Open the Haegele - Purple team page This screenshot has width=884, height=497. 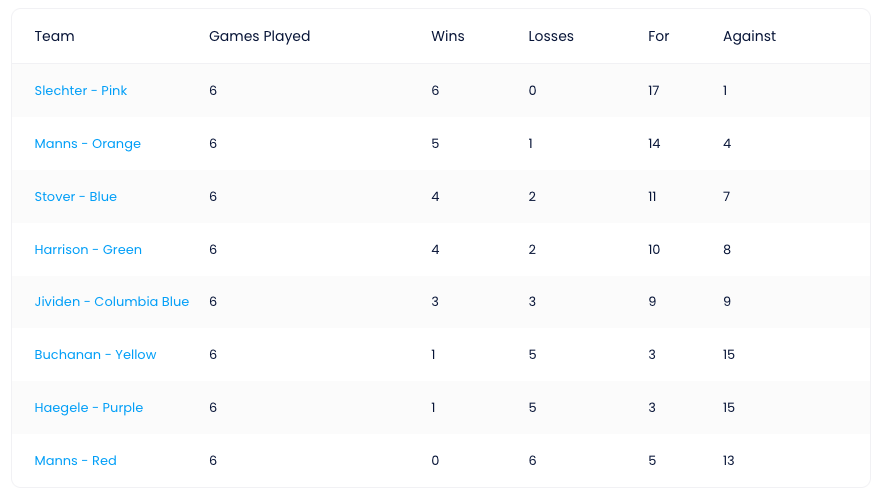[89, 407]
